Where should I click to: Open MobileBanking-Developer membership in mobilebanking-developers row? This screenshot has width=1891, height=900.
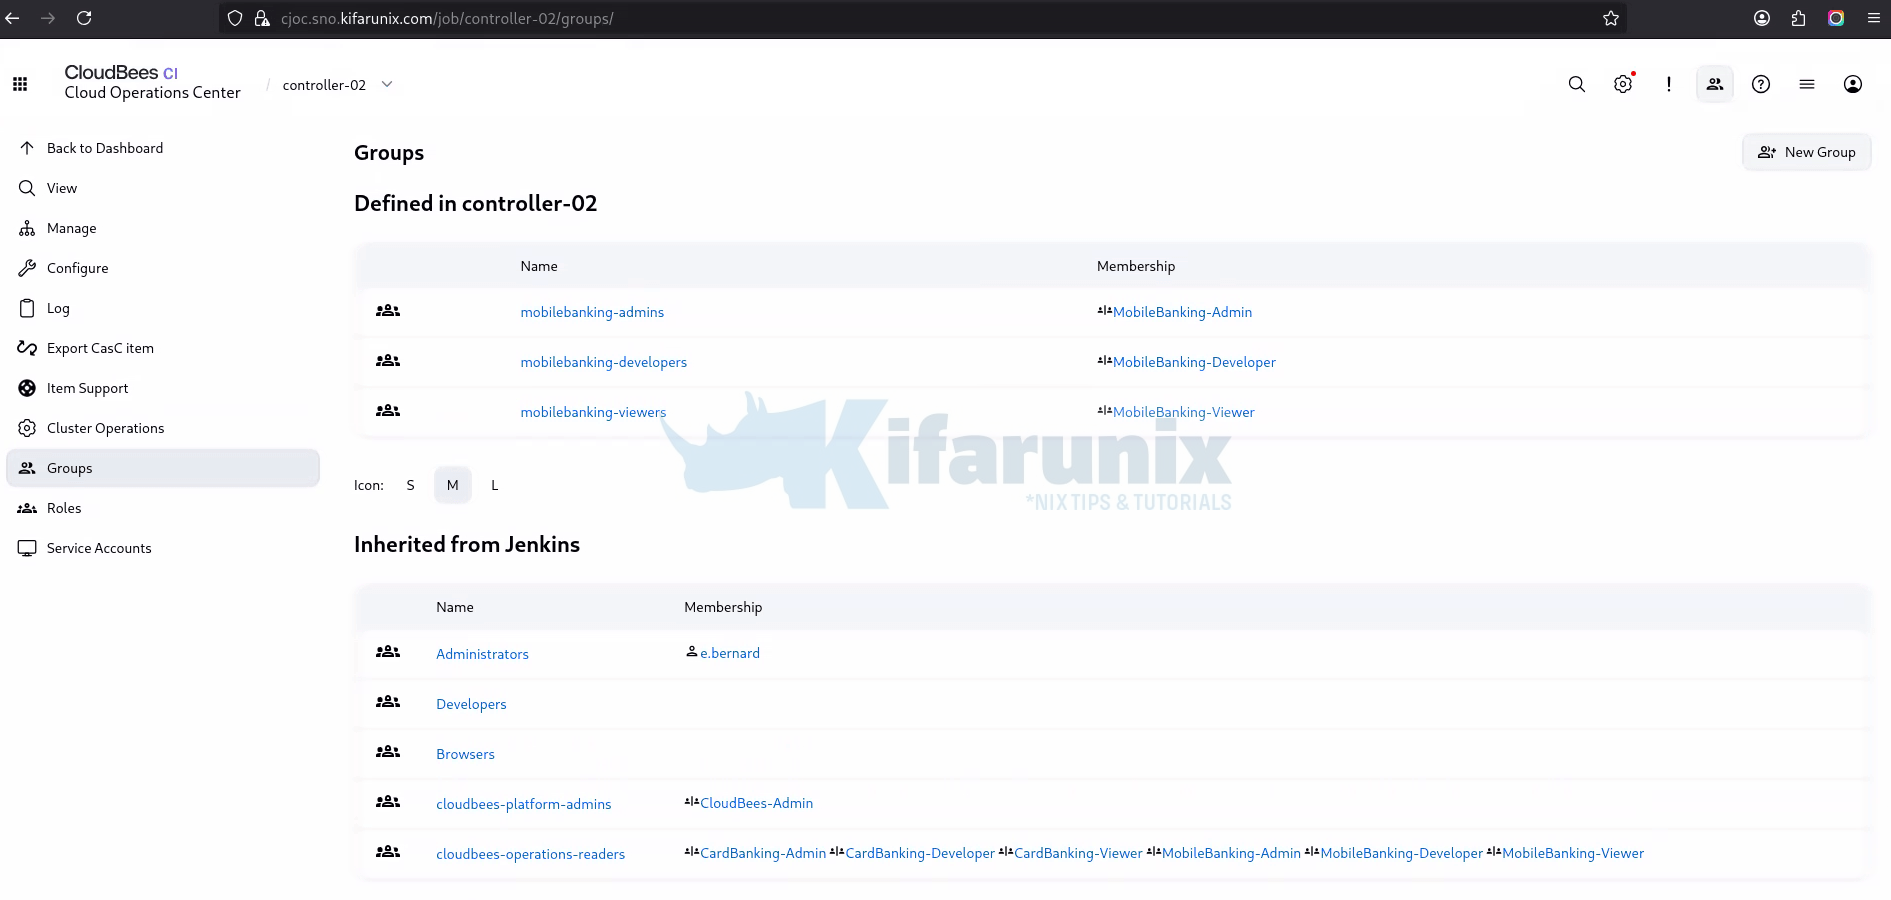pyautogui.click(x=1194, y=362)
